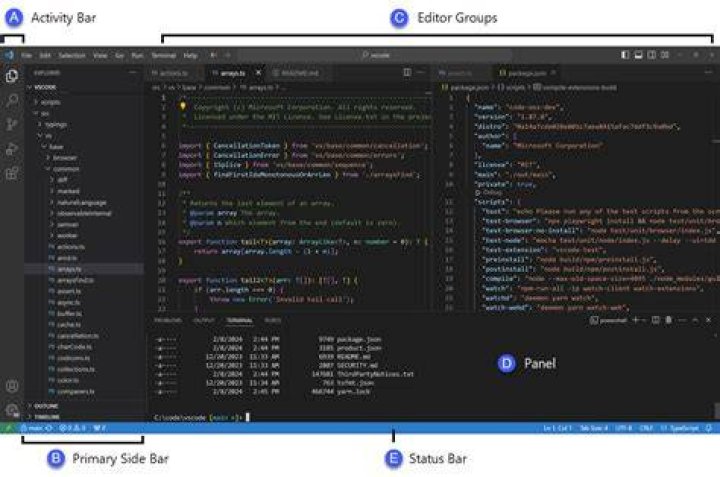Screen dimensions: 720x477
Task: Click the remote indicator in status bar
Action: coord(8,428)
